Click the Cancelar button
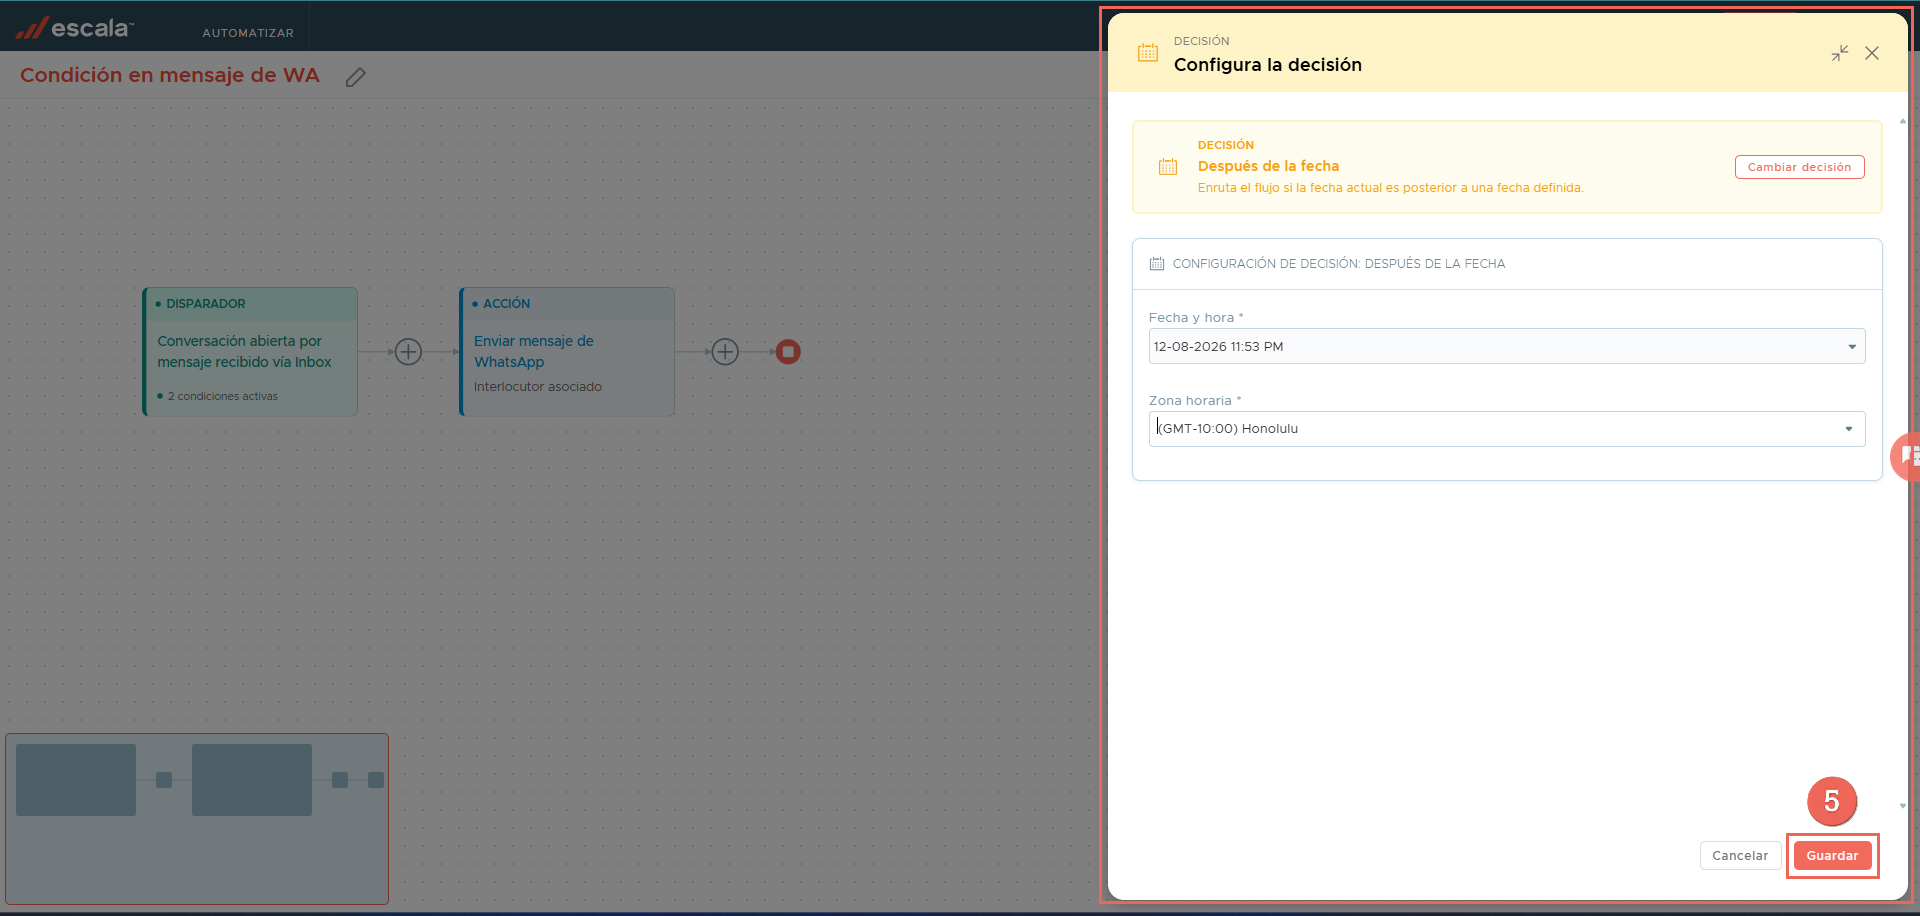 1740,856
